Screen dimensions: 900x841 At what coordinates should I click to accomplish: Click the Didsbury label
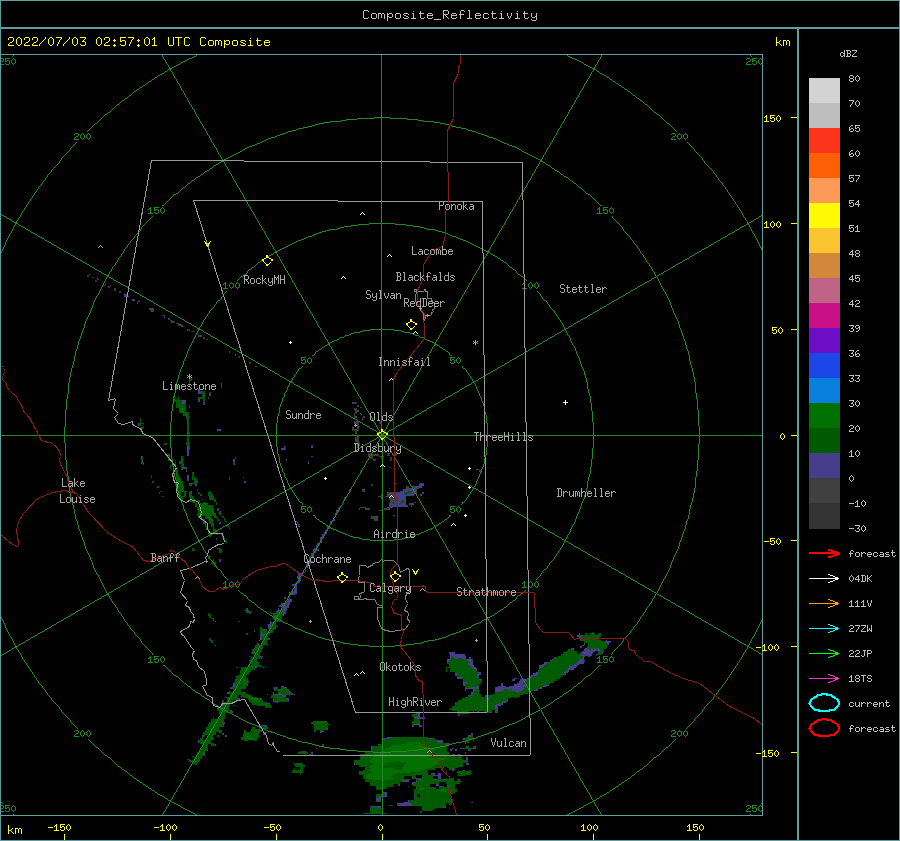click(x=377, y=448)
